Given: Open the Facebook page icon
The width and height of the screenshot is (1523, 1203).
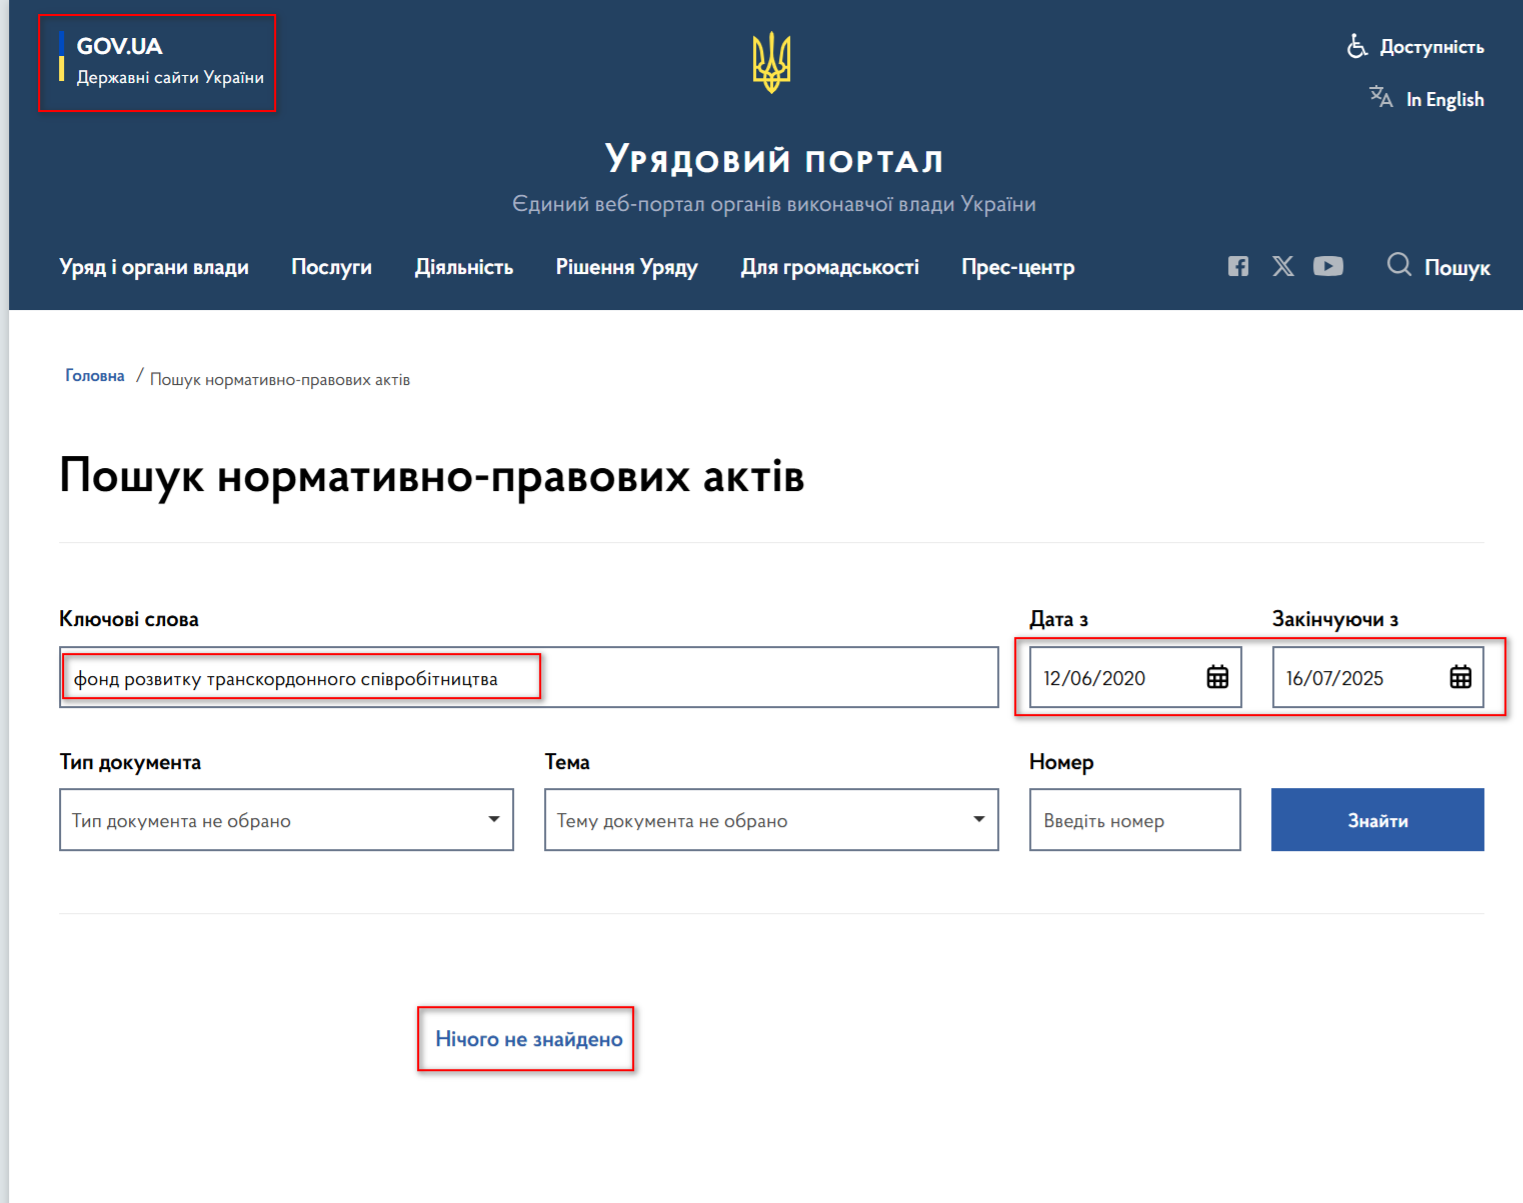Looking at the screenshot, I should 1238,266.
